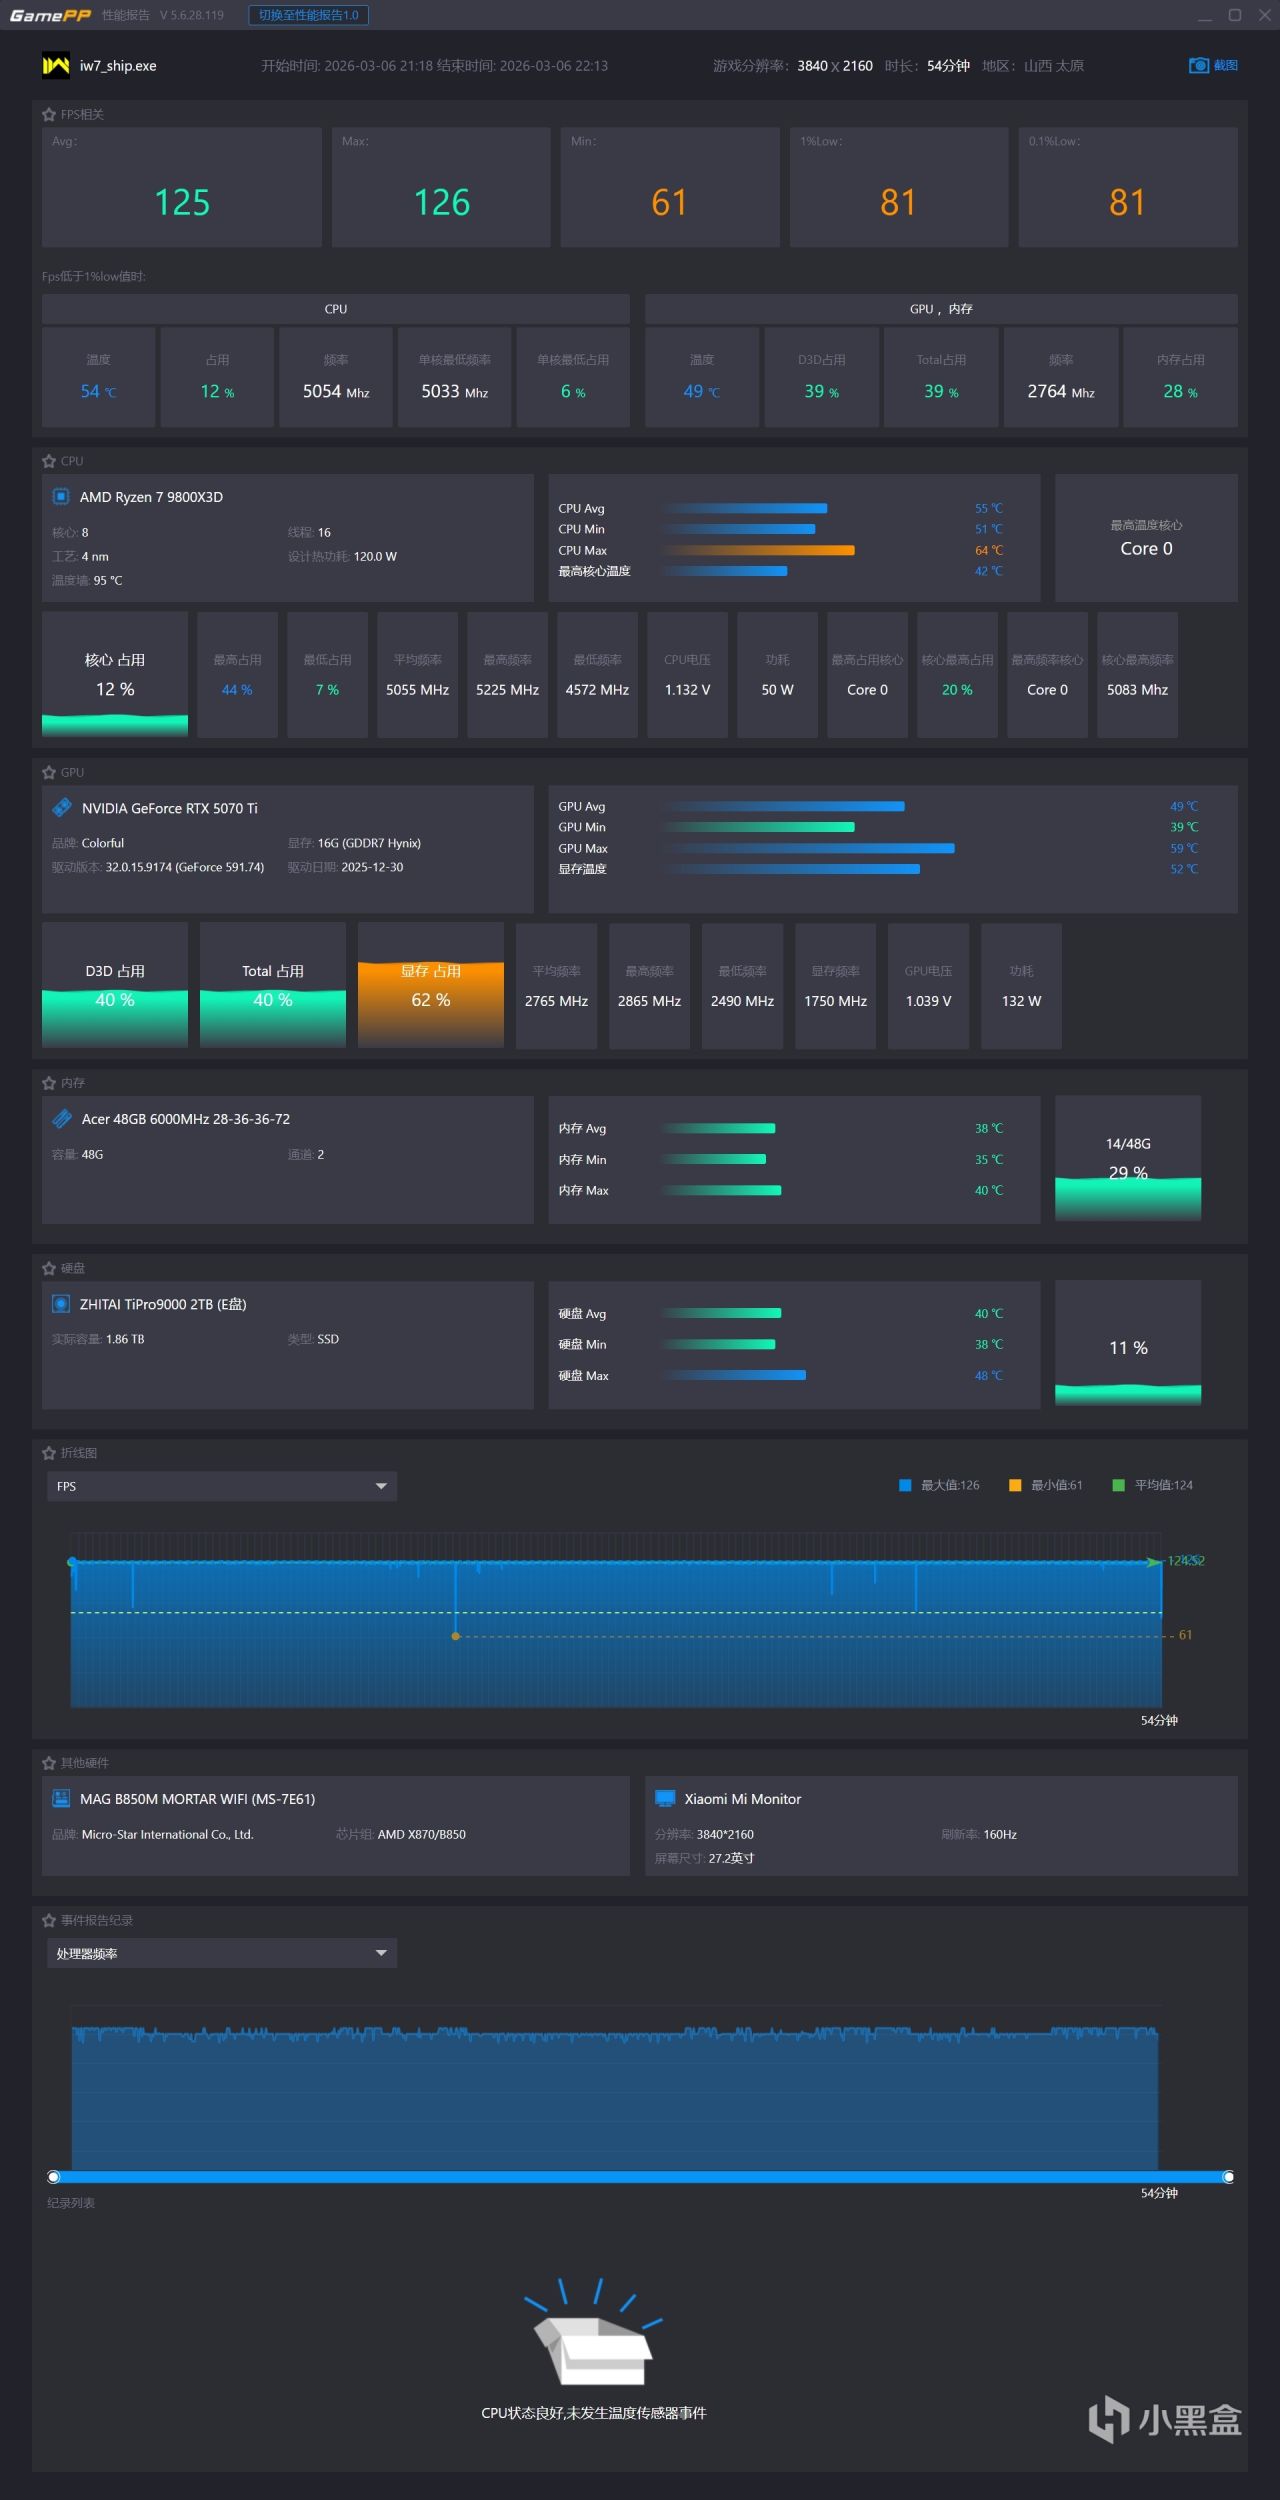Click the 1%Low card showing 81
Image resolution: width=1280 pixels, height=2500 pixels.
(x=899, y=187)
